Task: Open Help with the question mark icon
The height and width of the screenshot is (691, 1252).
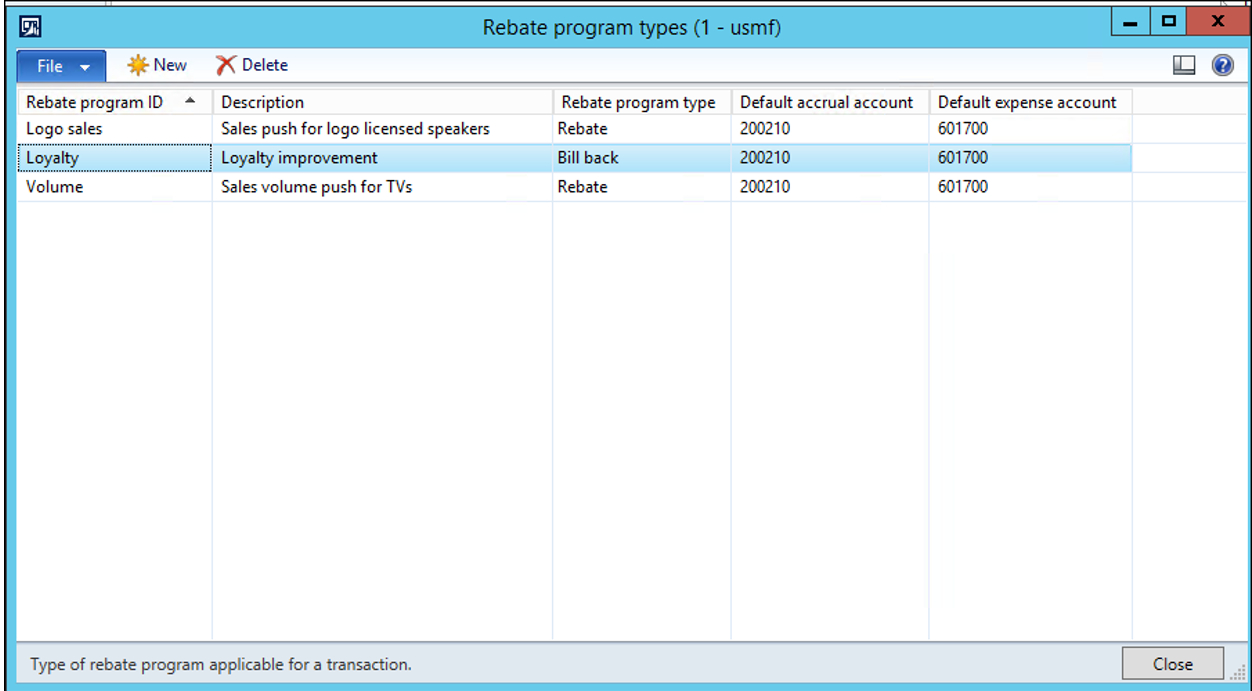Action: click(x=1222, y=64)
